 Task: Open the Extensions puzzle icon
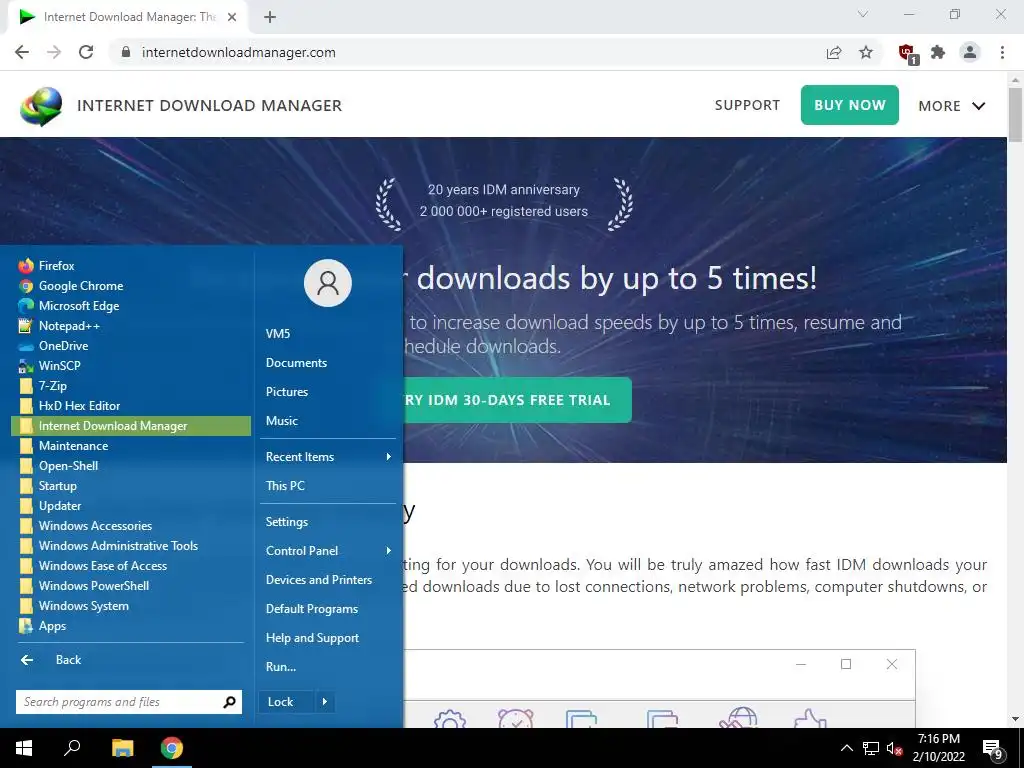[938, 52]
